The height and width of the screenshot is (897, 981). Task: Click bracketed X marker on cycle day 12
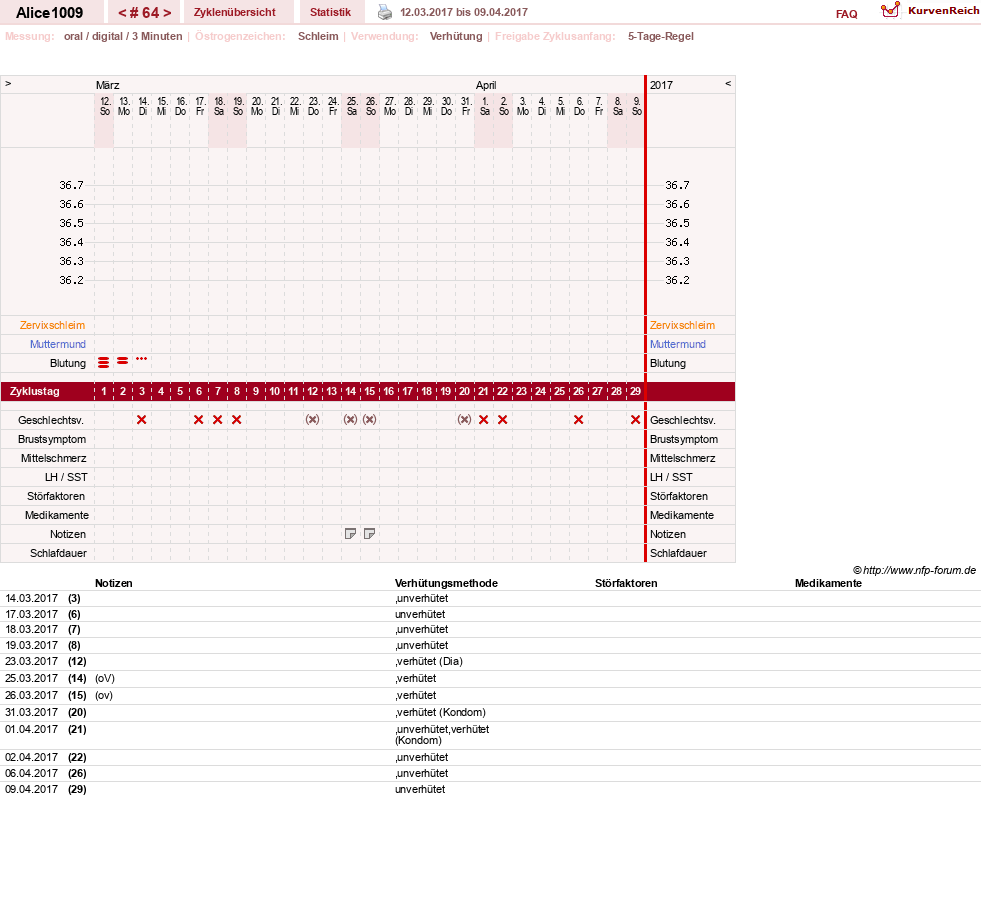(x=312, y=420)
